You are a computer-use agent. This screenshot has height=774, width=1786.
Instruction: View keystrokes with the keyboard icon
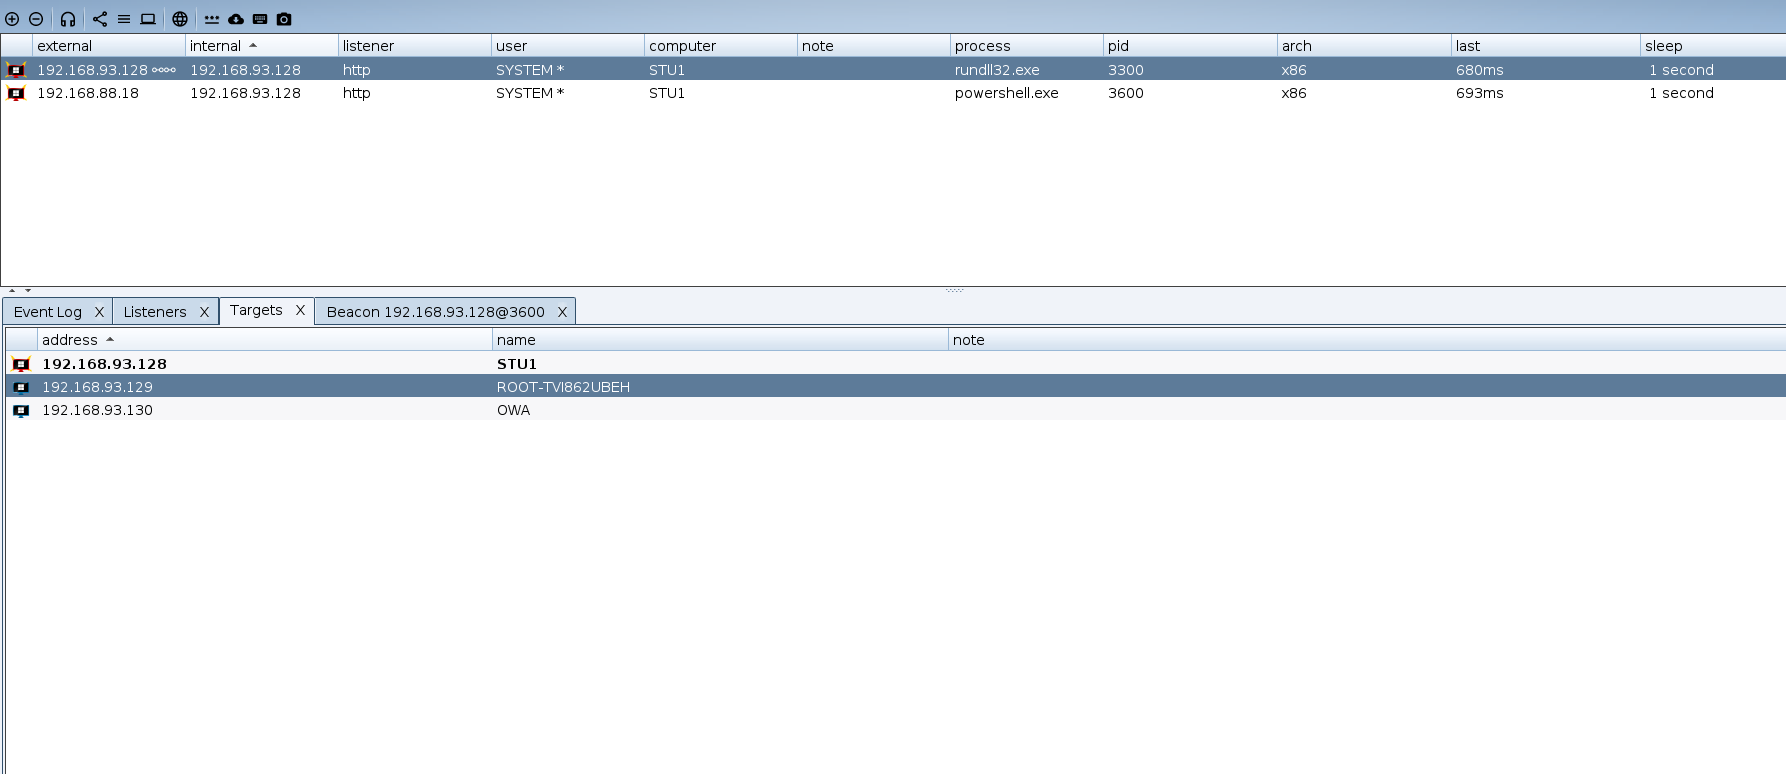tap(260, 19)
